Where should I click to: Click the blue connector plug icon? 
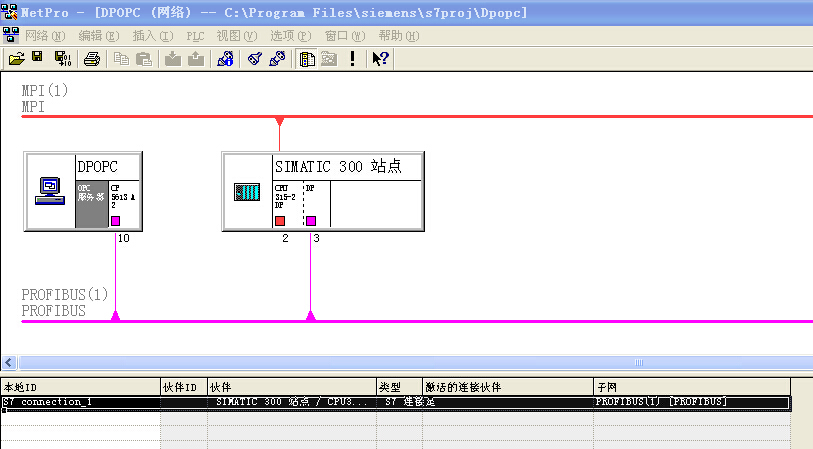[254, 59]
